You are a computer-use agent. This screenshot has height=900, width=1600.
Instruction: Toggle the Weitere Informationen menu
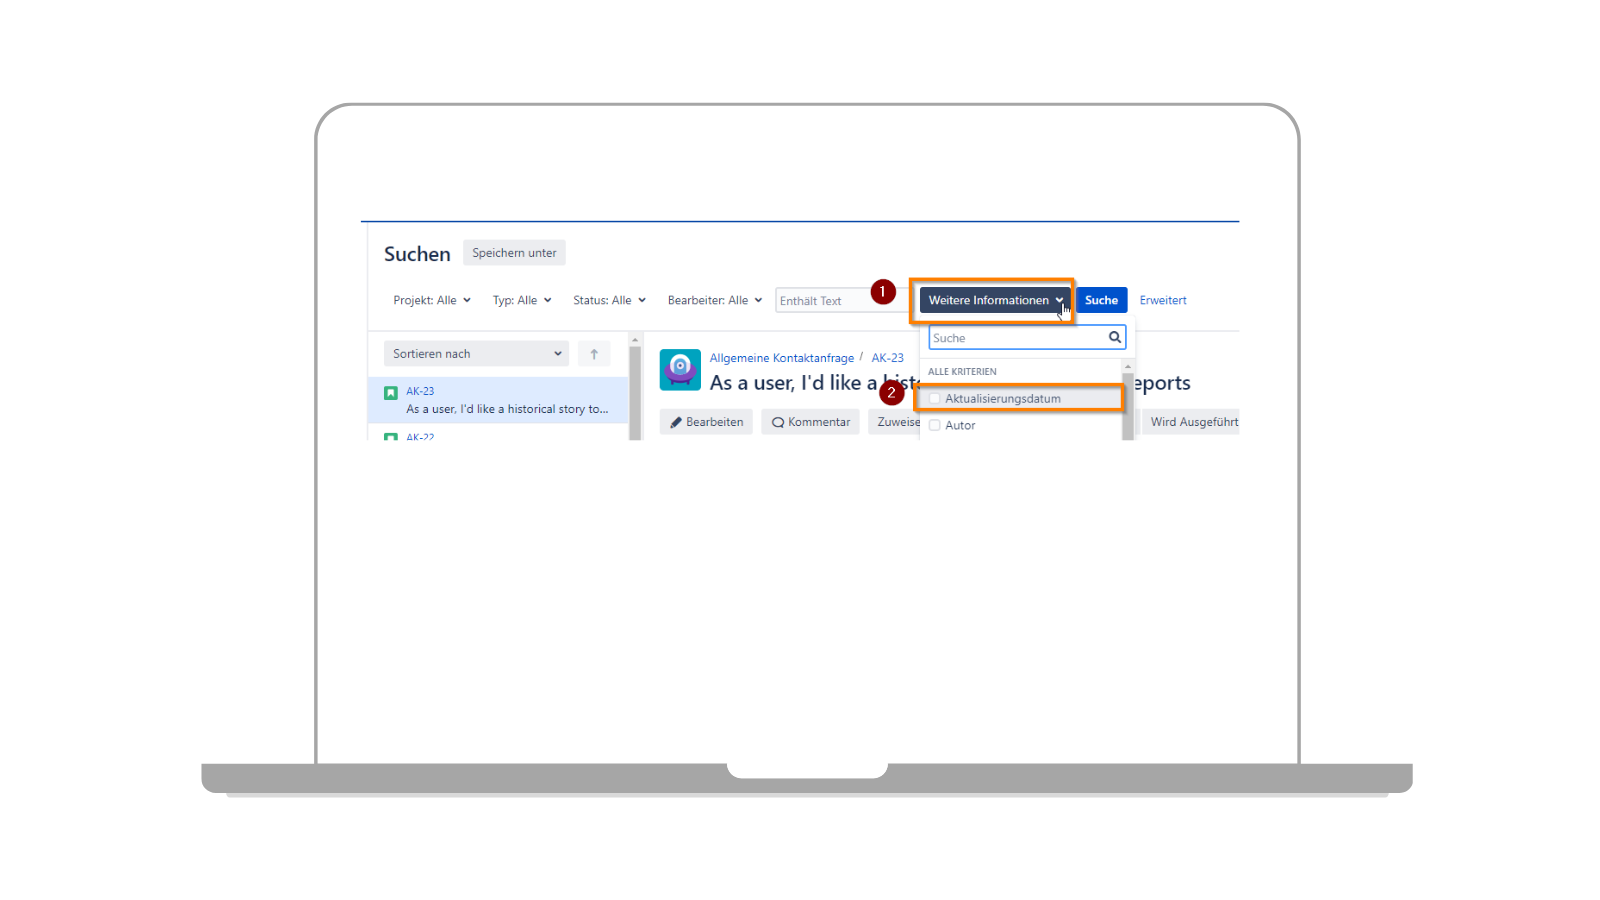coord(995,301)
